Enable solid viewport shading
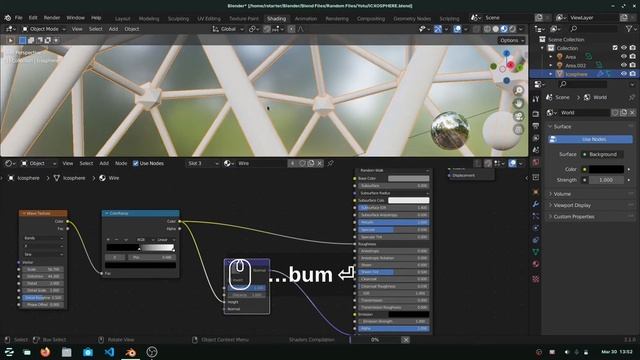This screenshot has height=360, width=640. point(496,29)
